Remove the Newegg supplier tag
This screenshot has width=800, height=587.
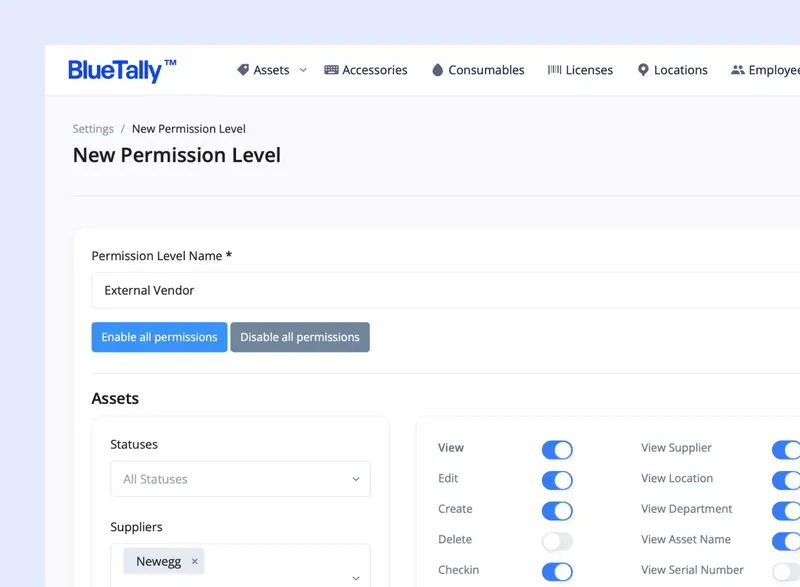coord(194,561)
